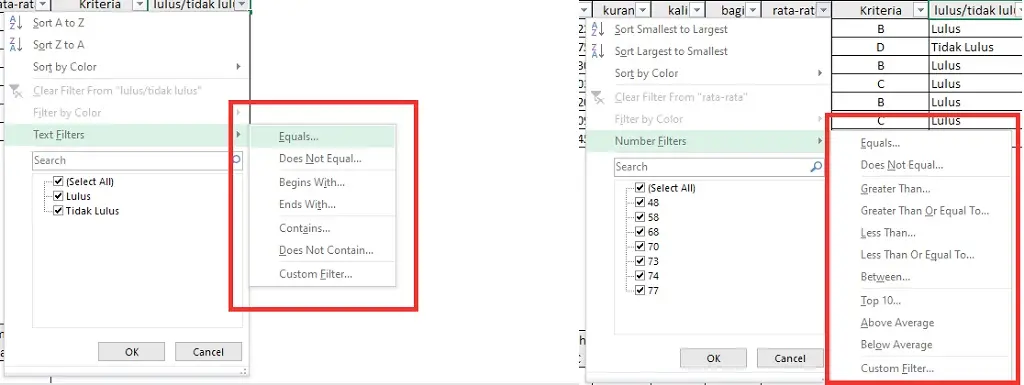This screenshot has height=385, width=1024.
Task: Open Custom Filter... in Text Filters submenu
Action: click(323, 274)
